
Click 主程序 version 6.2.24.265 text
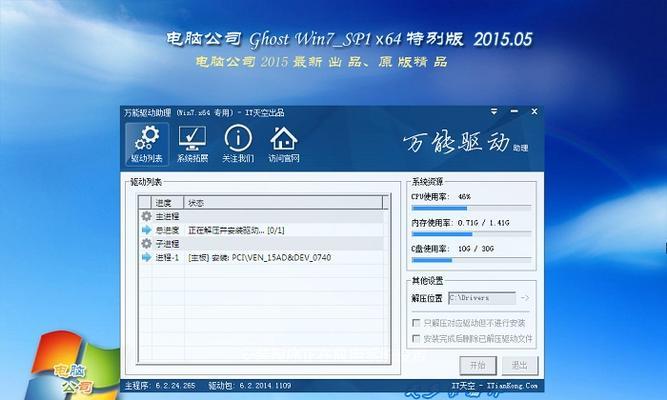point(160,386)
